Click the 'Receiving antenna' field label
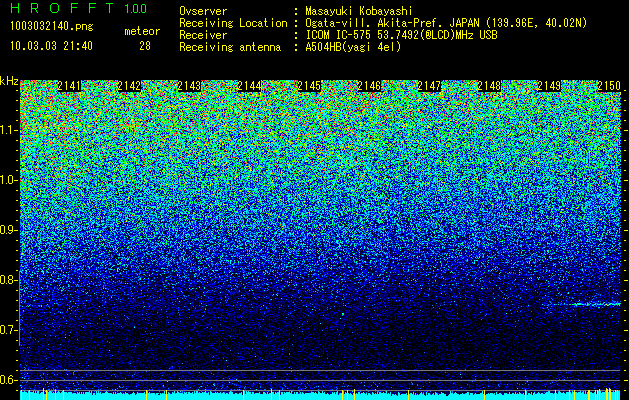 pos(230,47)
